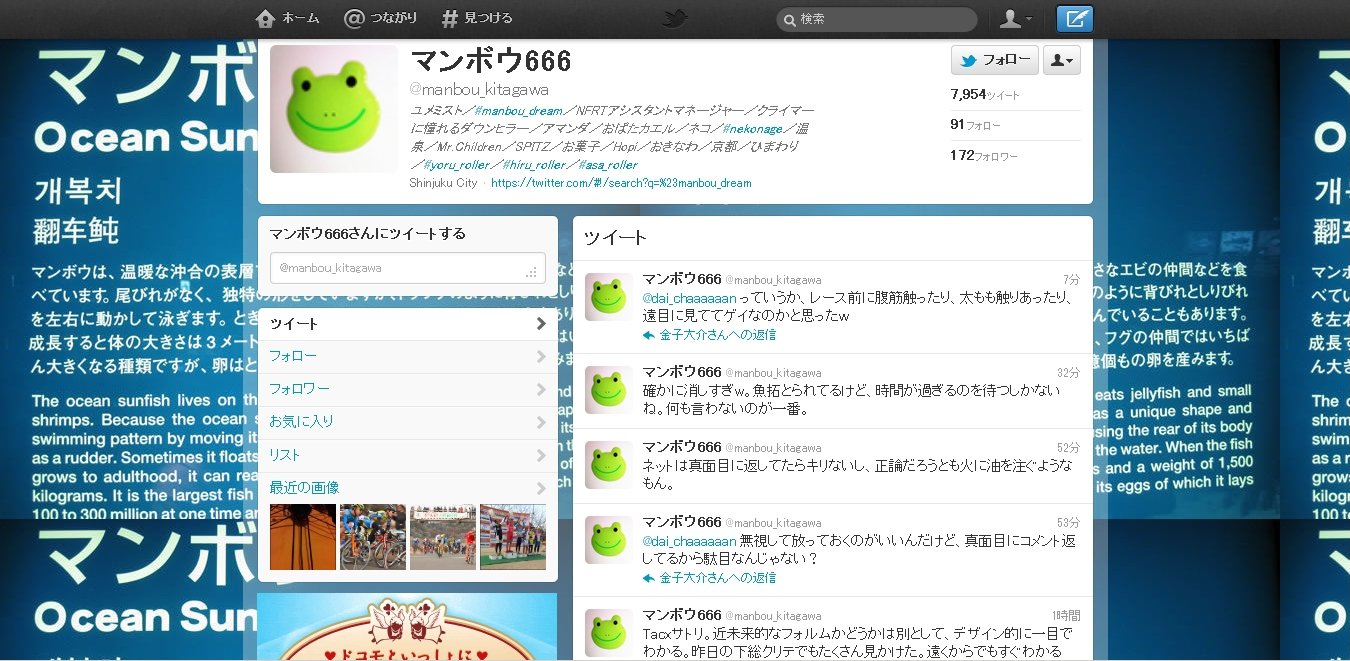
Task: Select the フォロー tab in sidebar
Action: [x=293, y=356]
